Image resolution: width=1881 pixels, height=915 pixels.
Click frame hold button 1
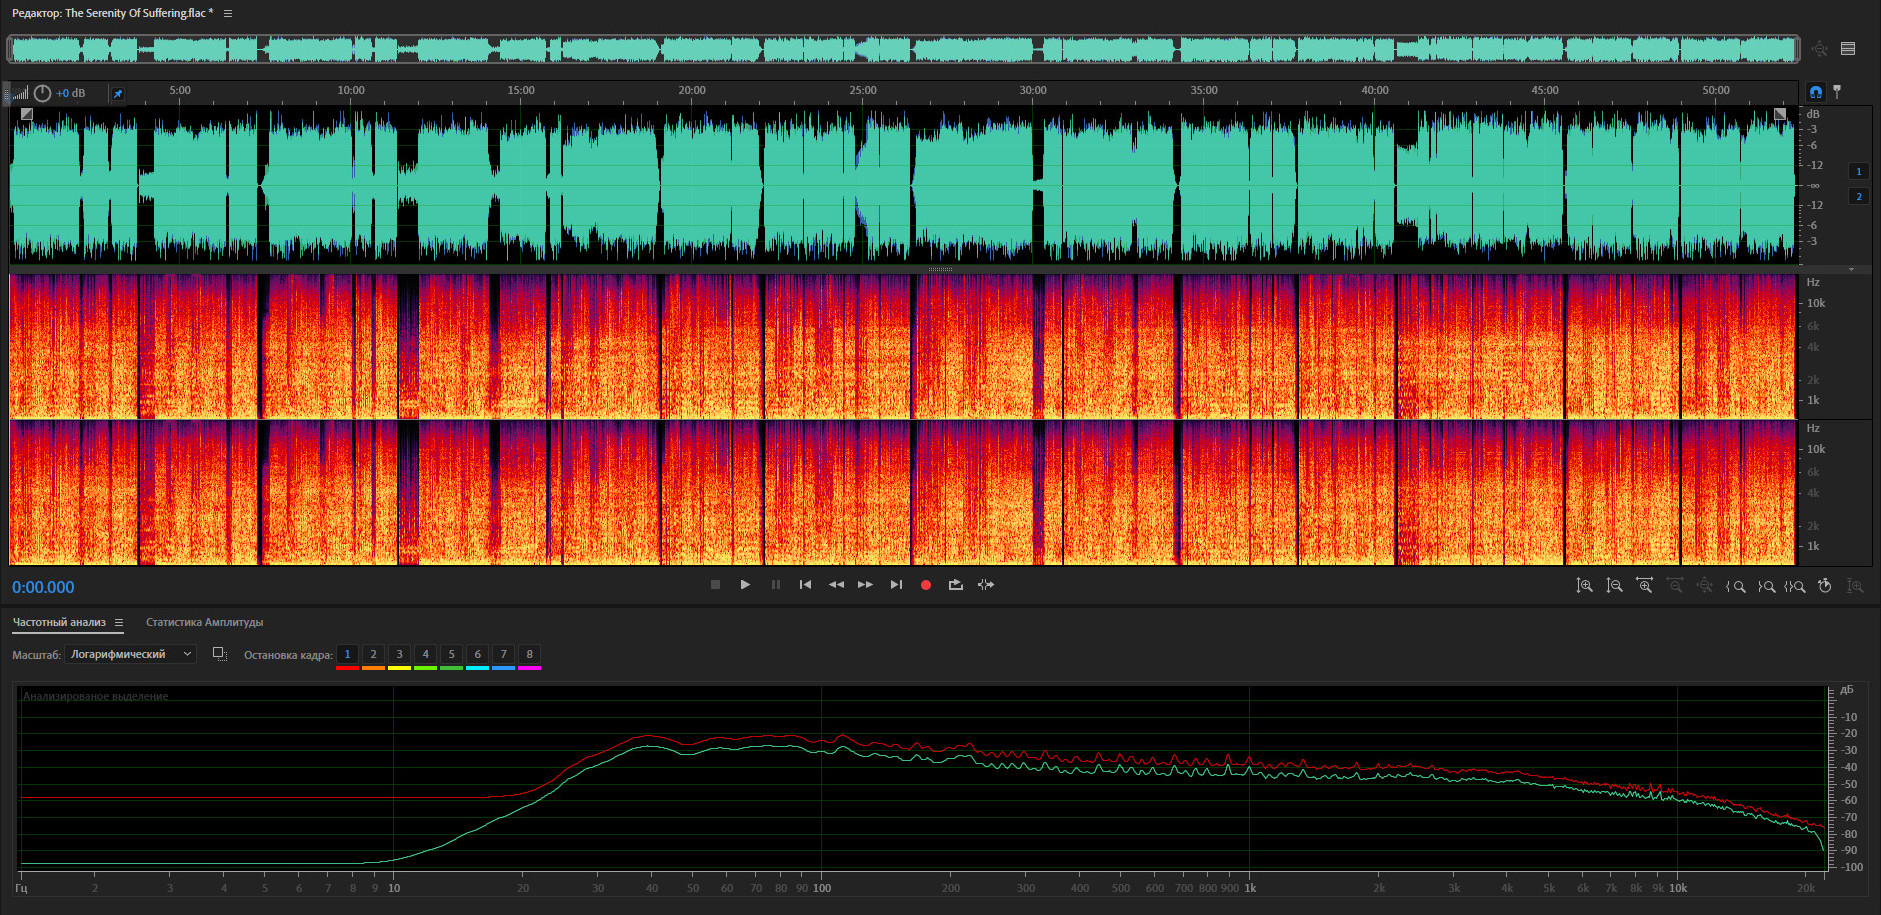347,655
